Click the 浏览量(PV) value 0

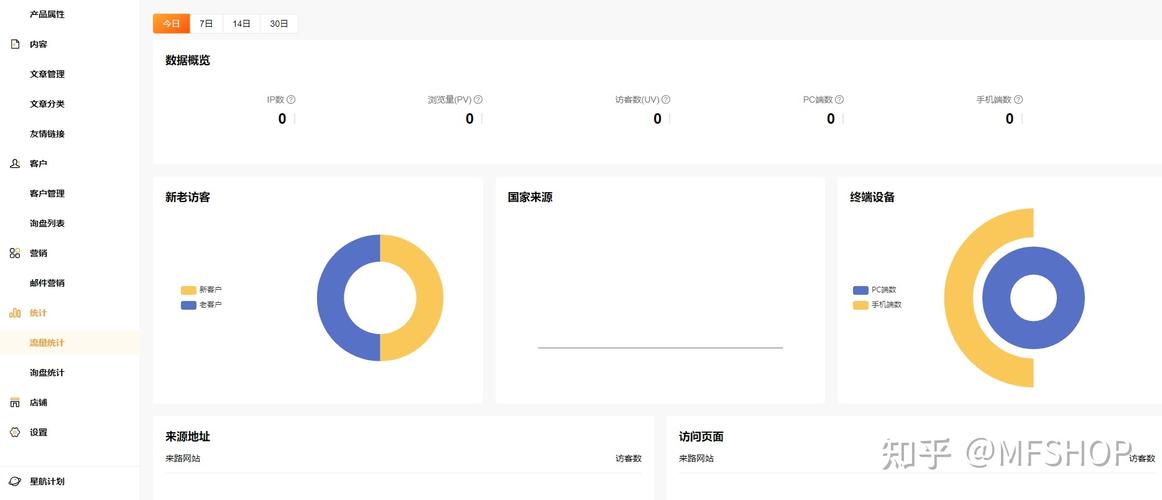coord(470,119)
